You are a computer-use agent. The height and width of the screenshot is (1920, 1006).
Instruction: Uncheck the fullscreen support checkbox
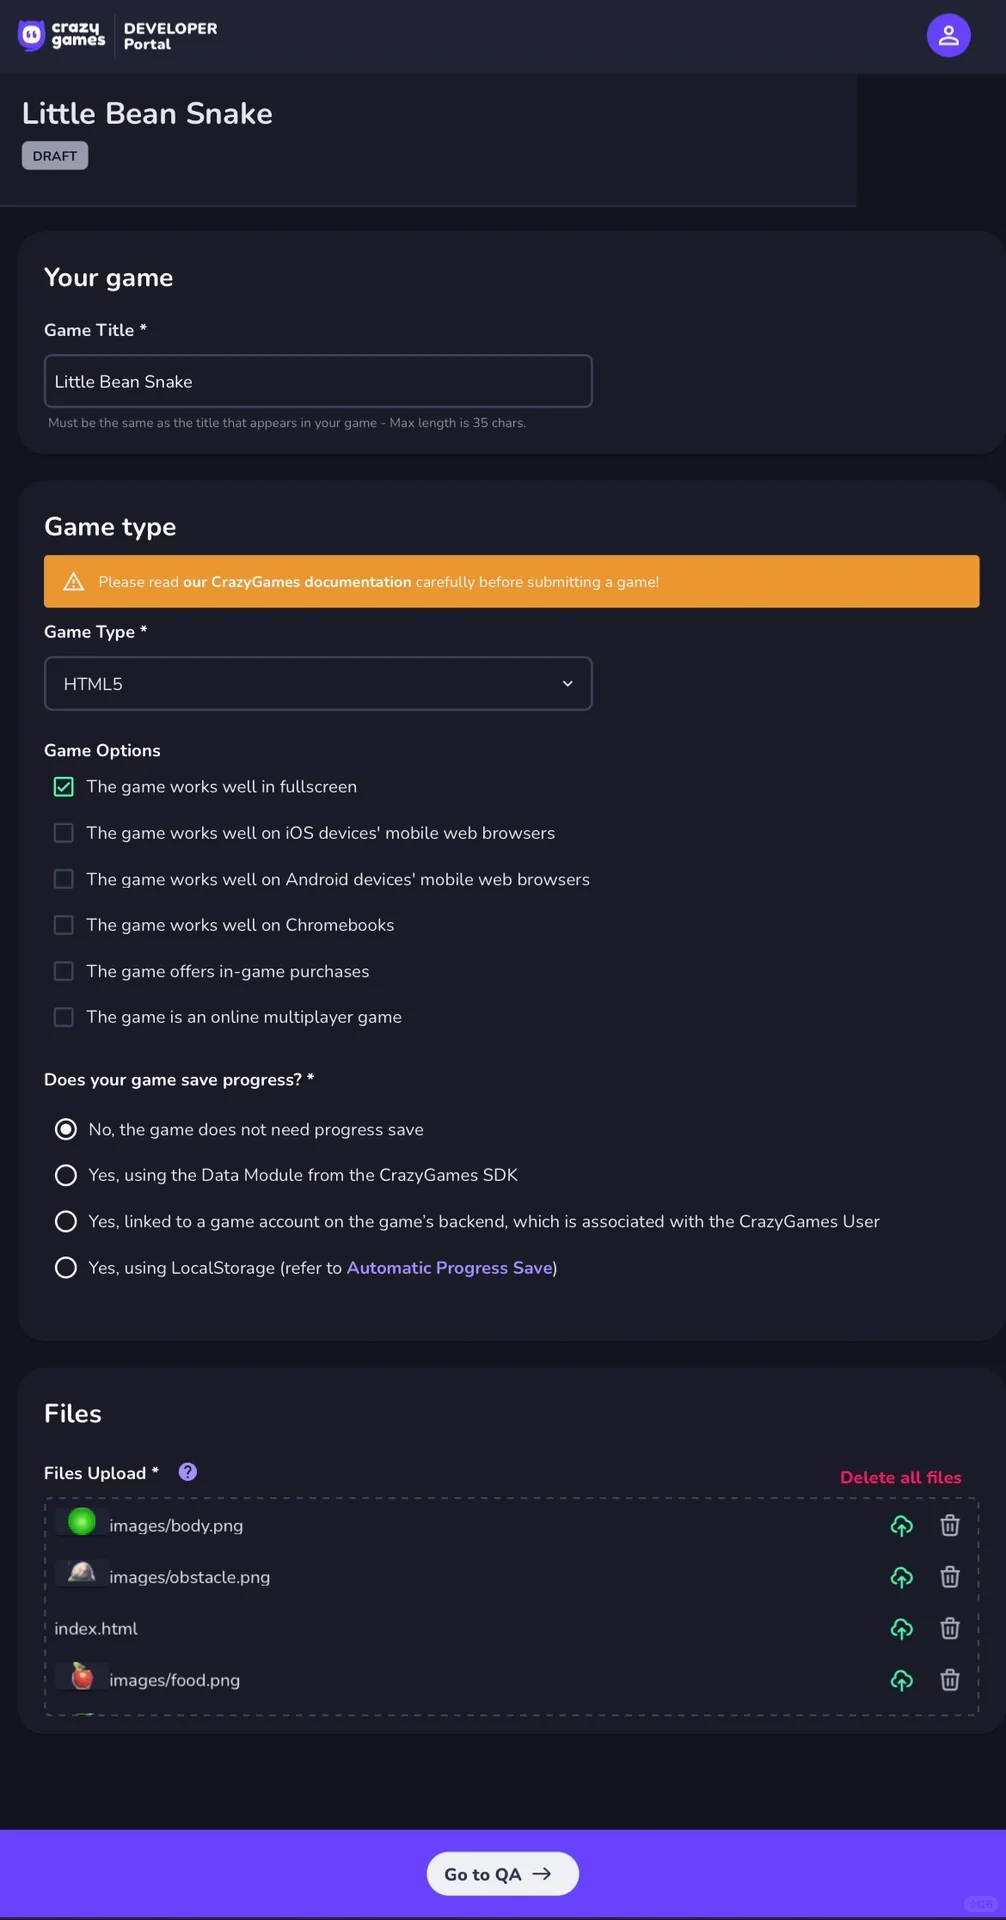tap(64, 787)
